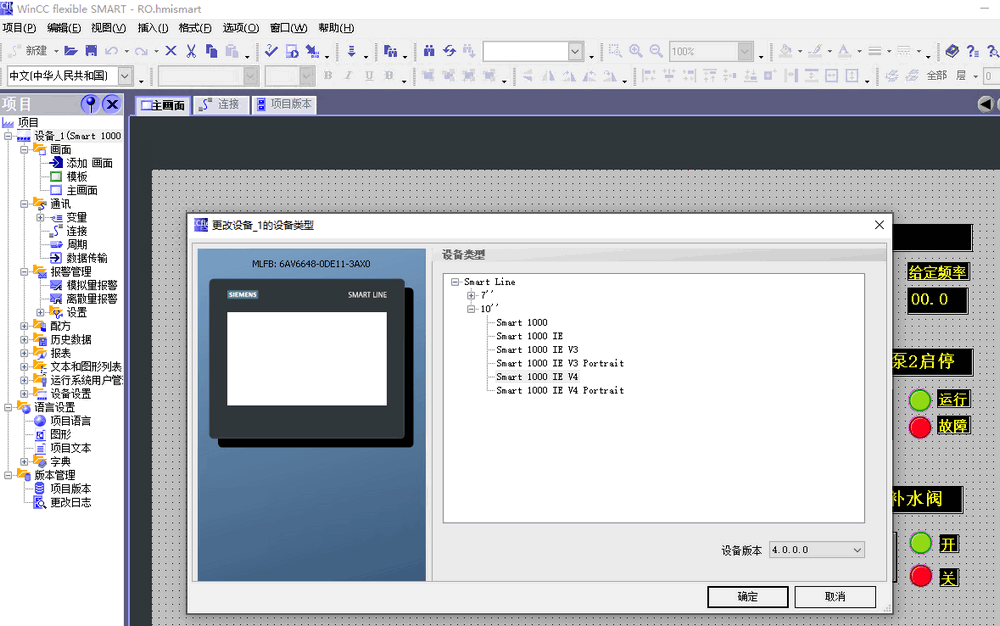
Task: Open the help book icon
Action: tap(952, 51)
